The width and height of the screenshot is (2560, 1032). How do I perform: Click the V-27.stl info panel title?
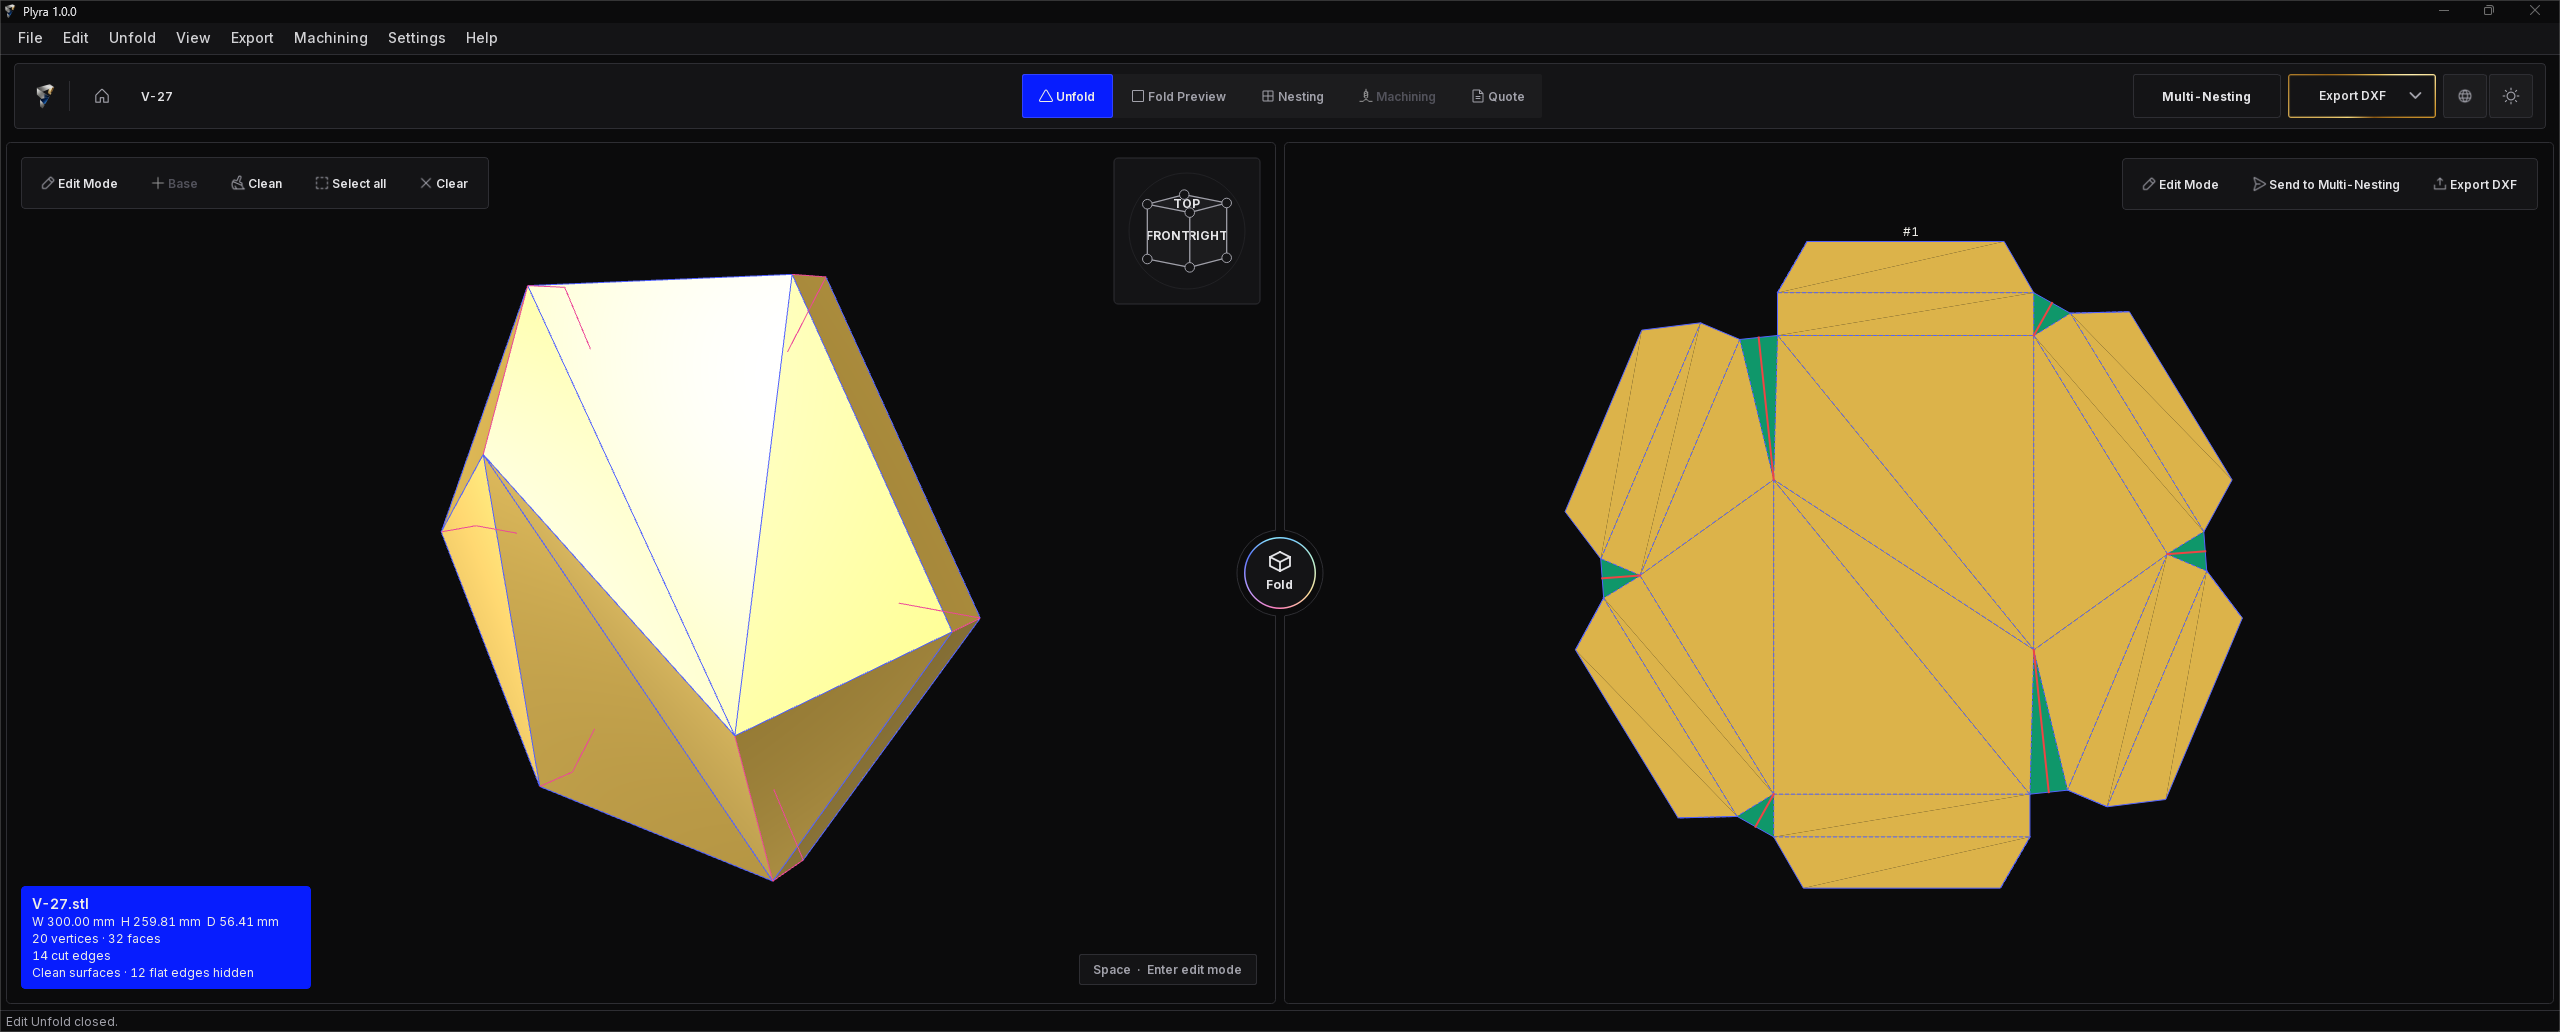pyautogui.click(x=60, y=903)
